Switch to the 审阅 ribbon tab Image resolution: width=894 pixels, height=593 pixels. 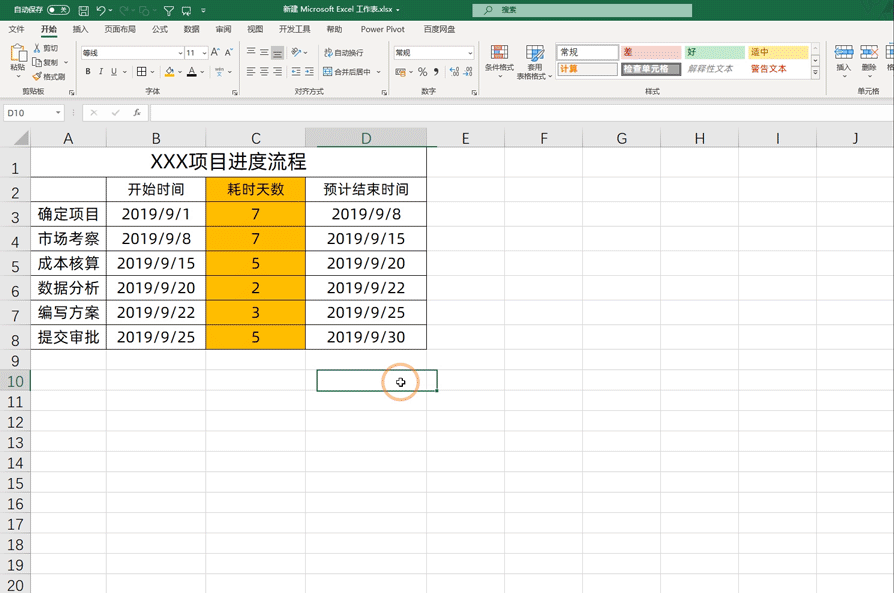[x=224, y=29]
